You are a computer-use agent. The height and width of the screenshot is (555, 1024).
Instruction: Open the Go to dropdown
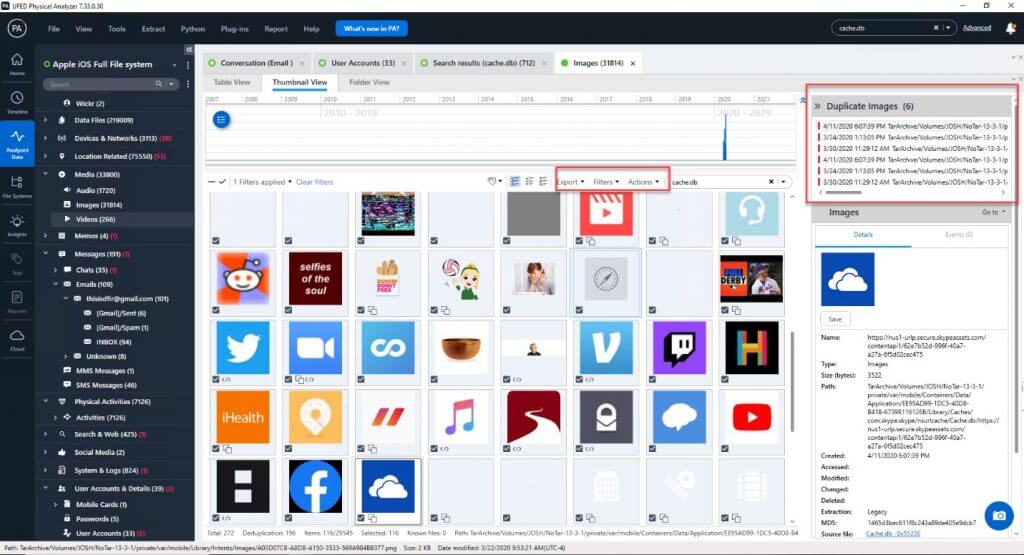point(993,212)
